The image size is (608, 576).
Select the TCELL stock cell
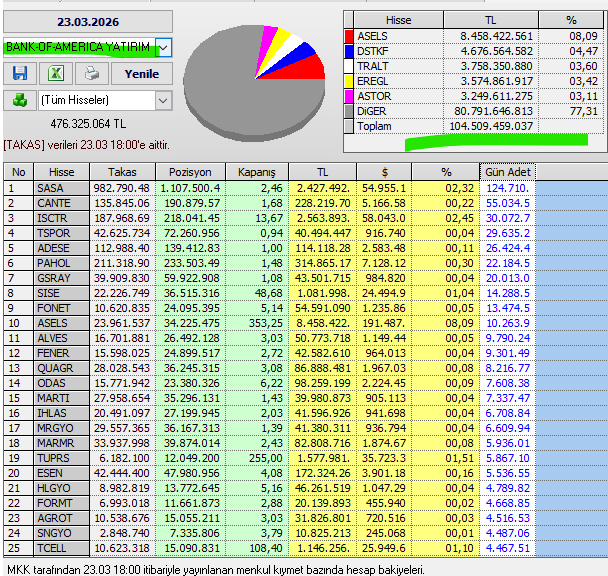(x=62, y=548)
